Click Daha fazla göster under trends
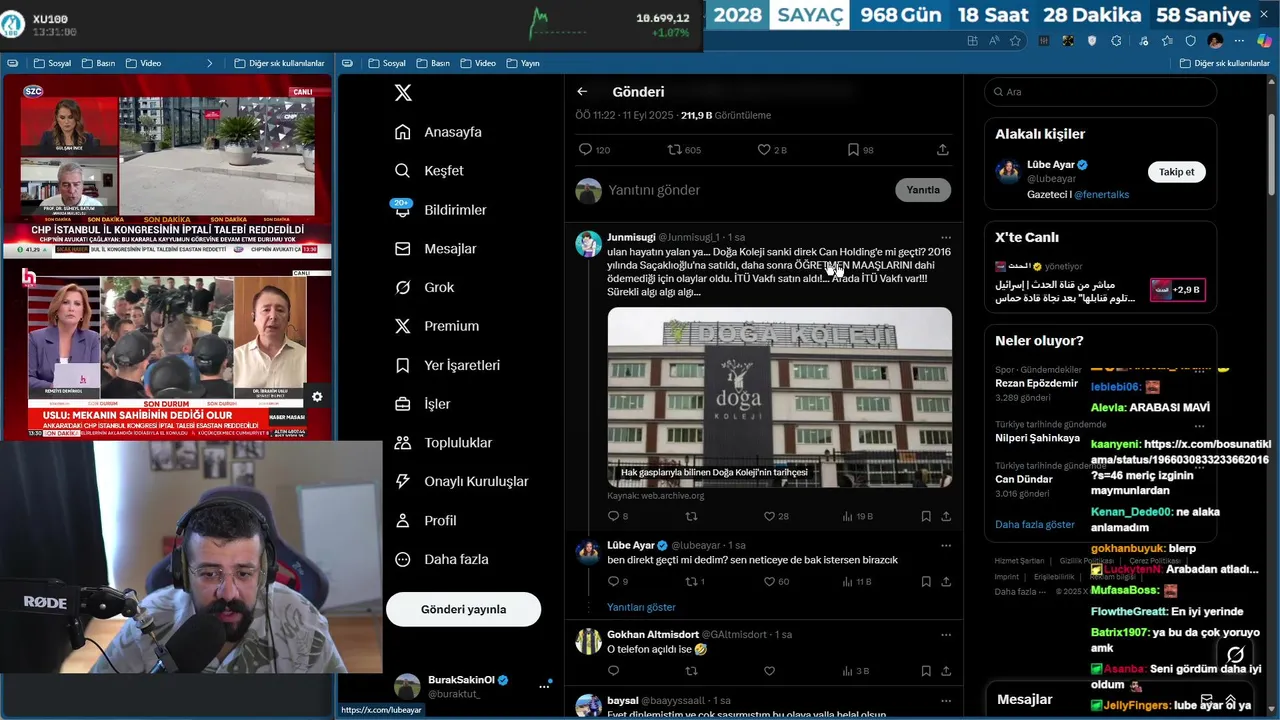The height and width of the screenshot is (720, 1280). coord(1035,524)
